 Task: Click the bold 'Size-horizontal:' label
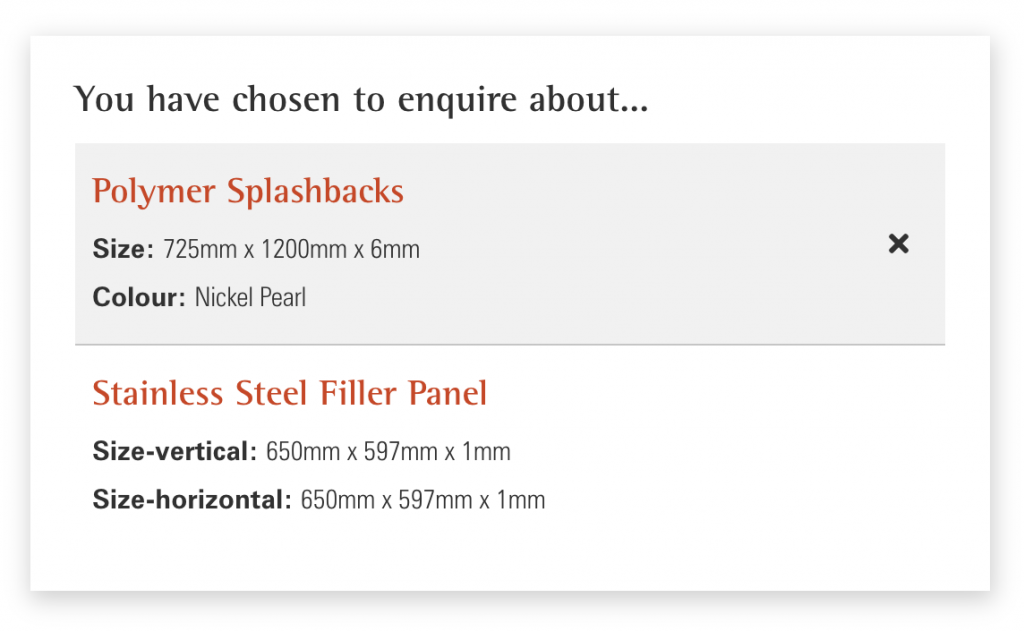point(192,500)
